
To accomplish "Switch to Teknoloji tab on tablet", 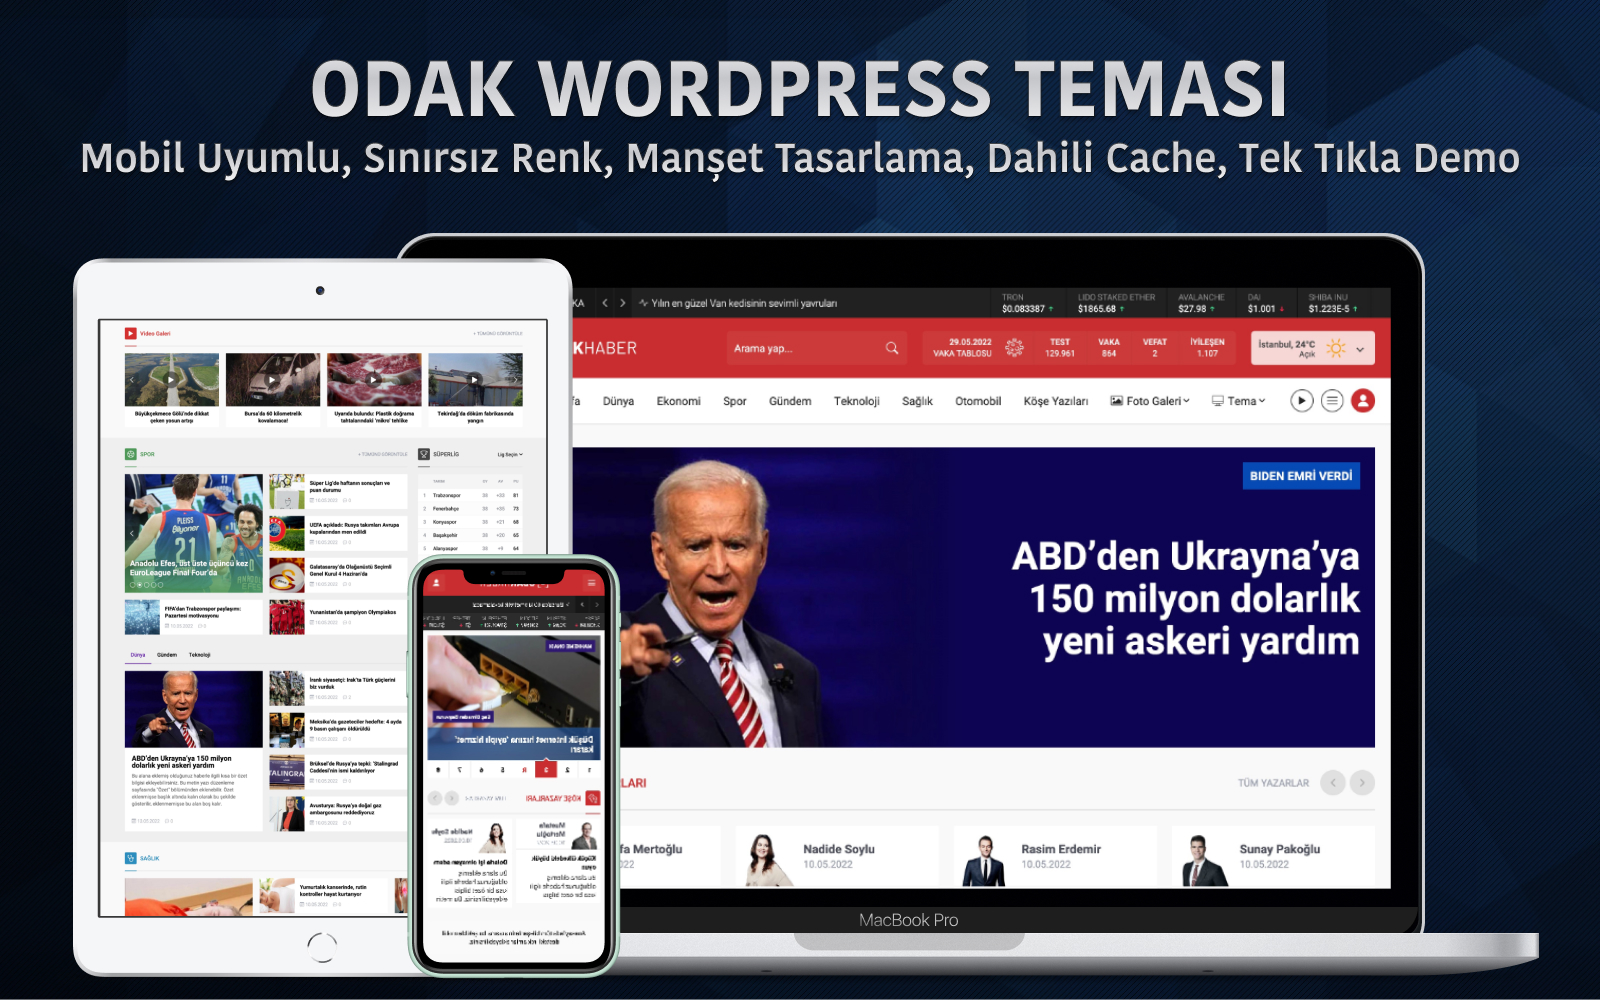I will 200,655.
